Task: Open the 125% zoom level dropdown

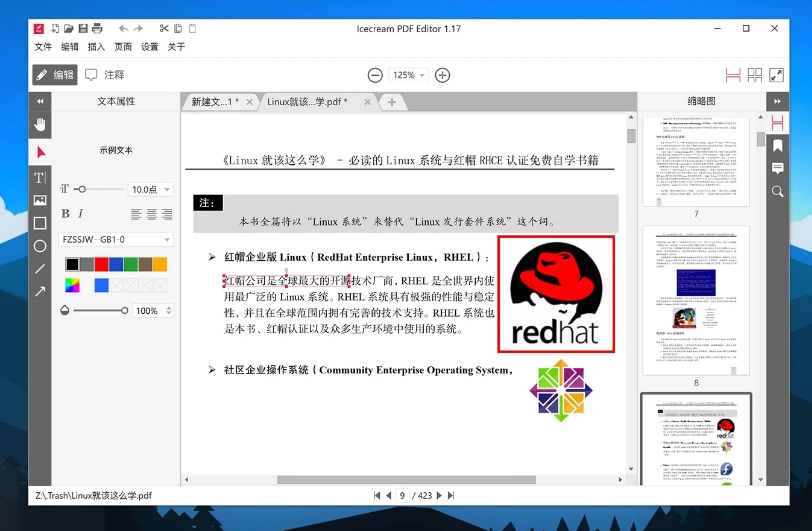Action: click(410, 75)
